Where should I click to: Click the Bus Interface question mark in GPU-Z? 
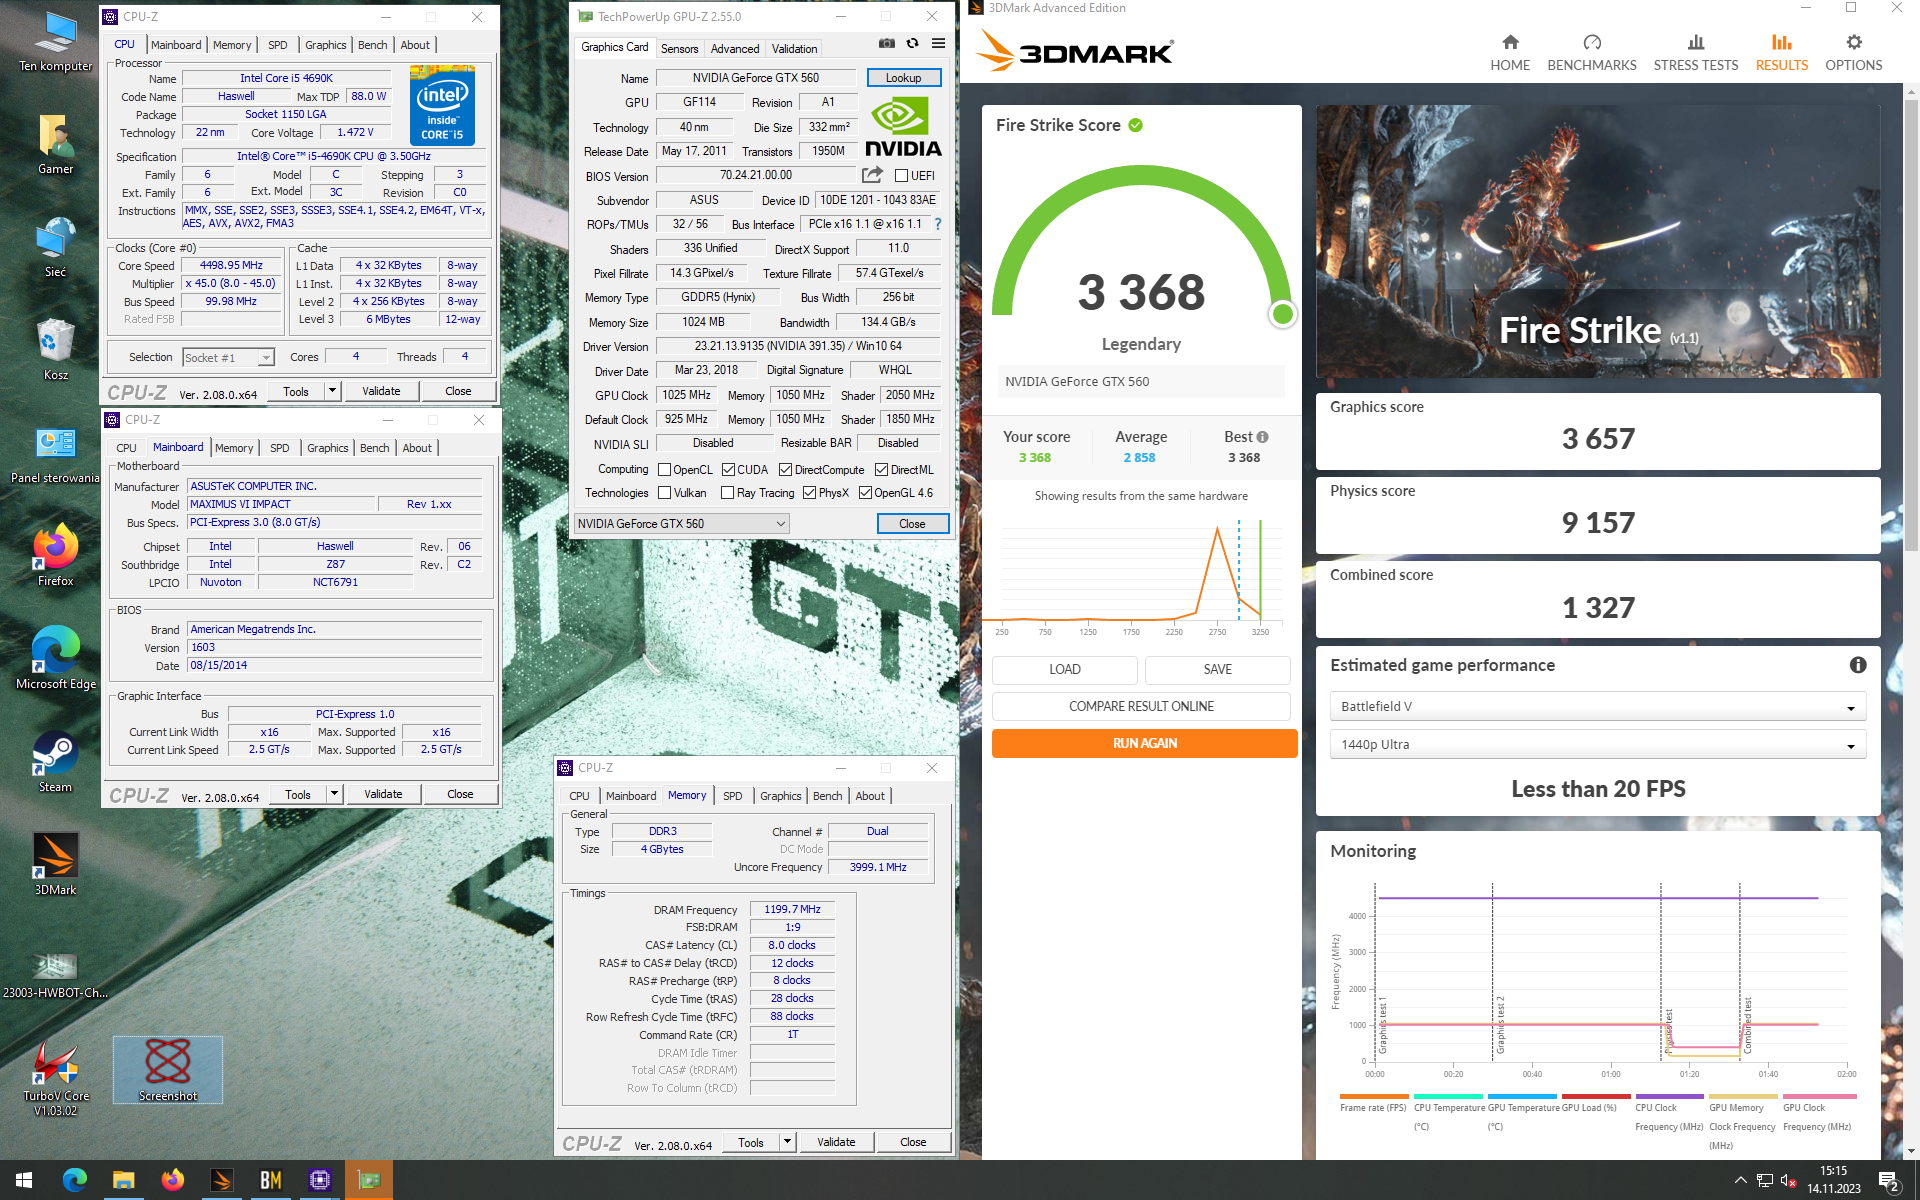coord(937,224)
